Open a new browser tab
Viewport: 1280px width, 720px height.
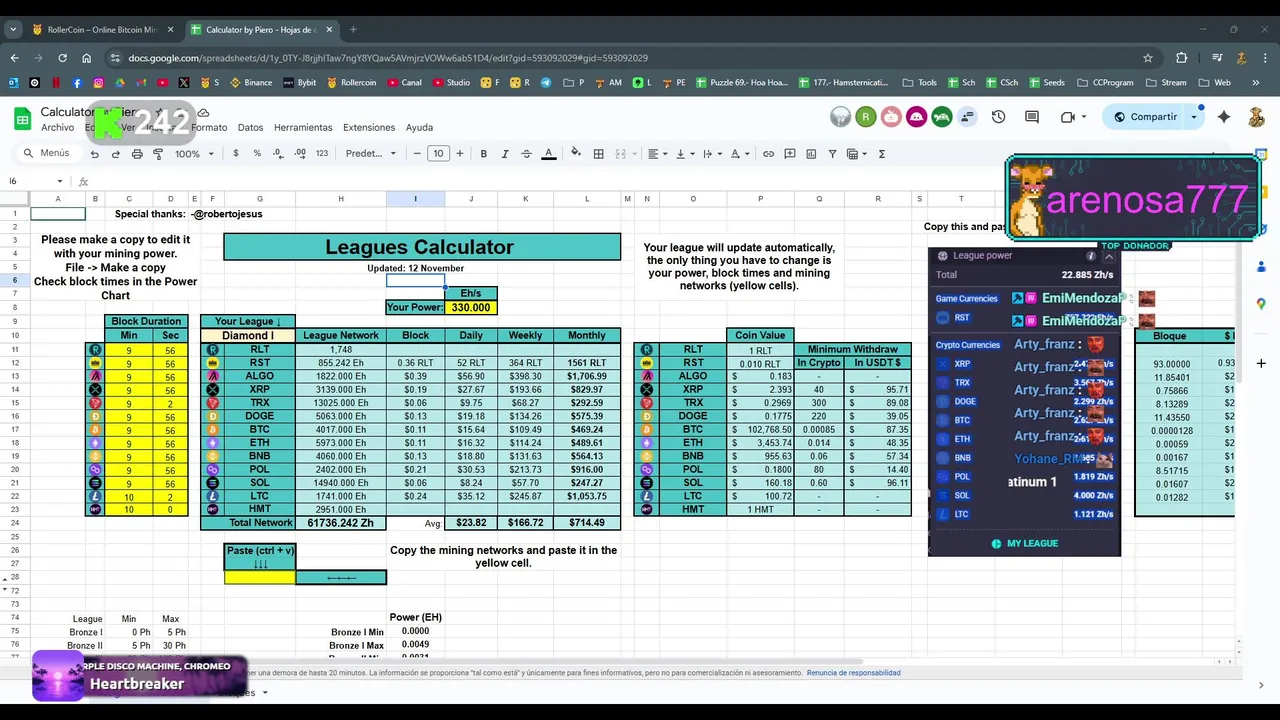coord(353,29)
